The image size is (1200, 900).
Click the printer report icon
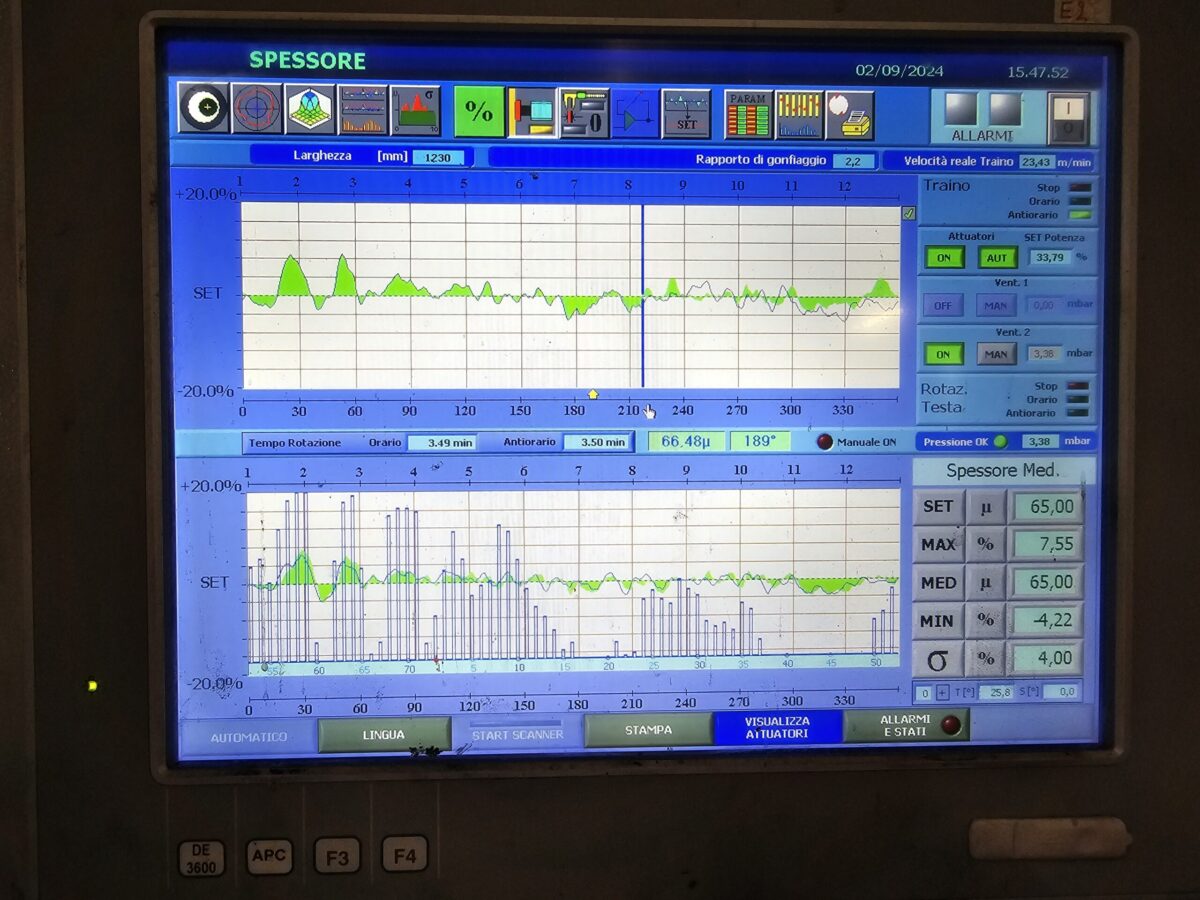(850, 115)
